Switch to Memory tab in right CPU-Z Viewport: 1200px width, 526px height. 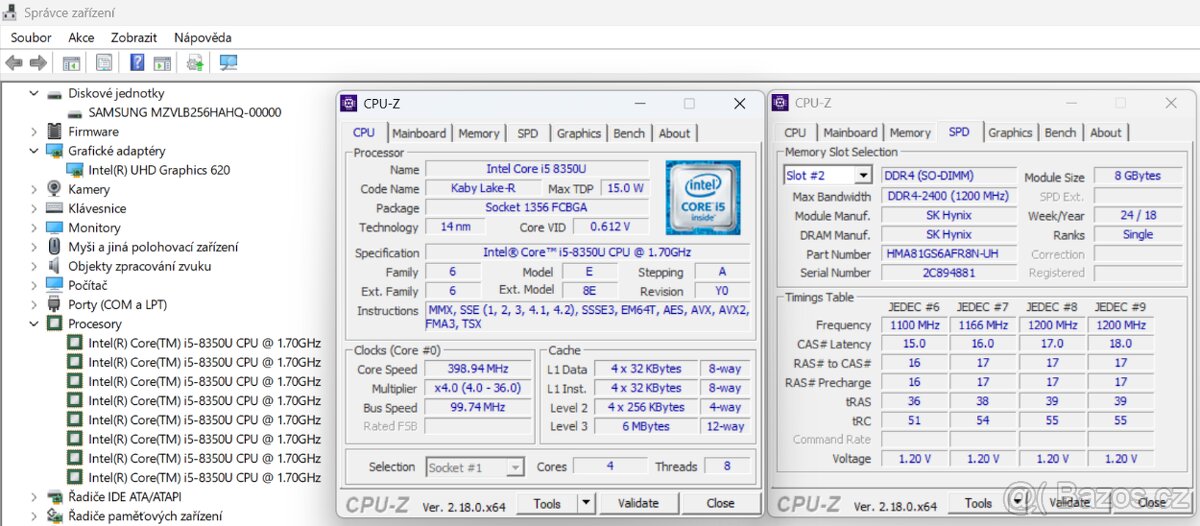tap(910, 133)
